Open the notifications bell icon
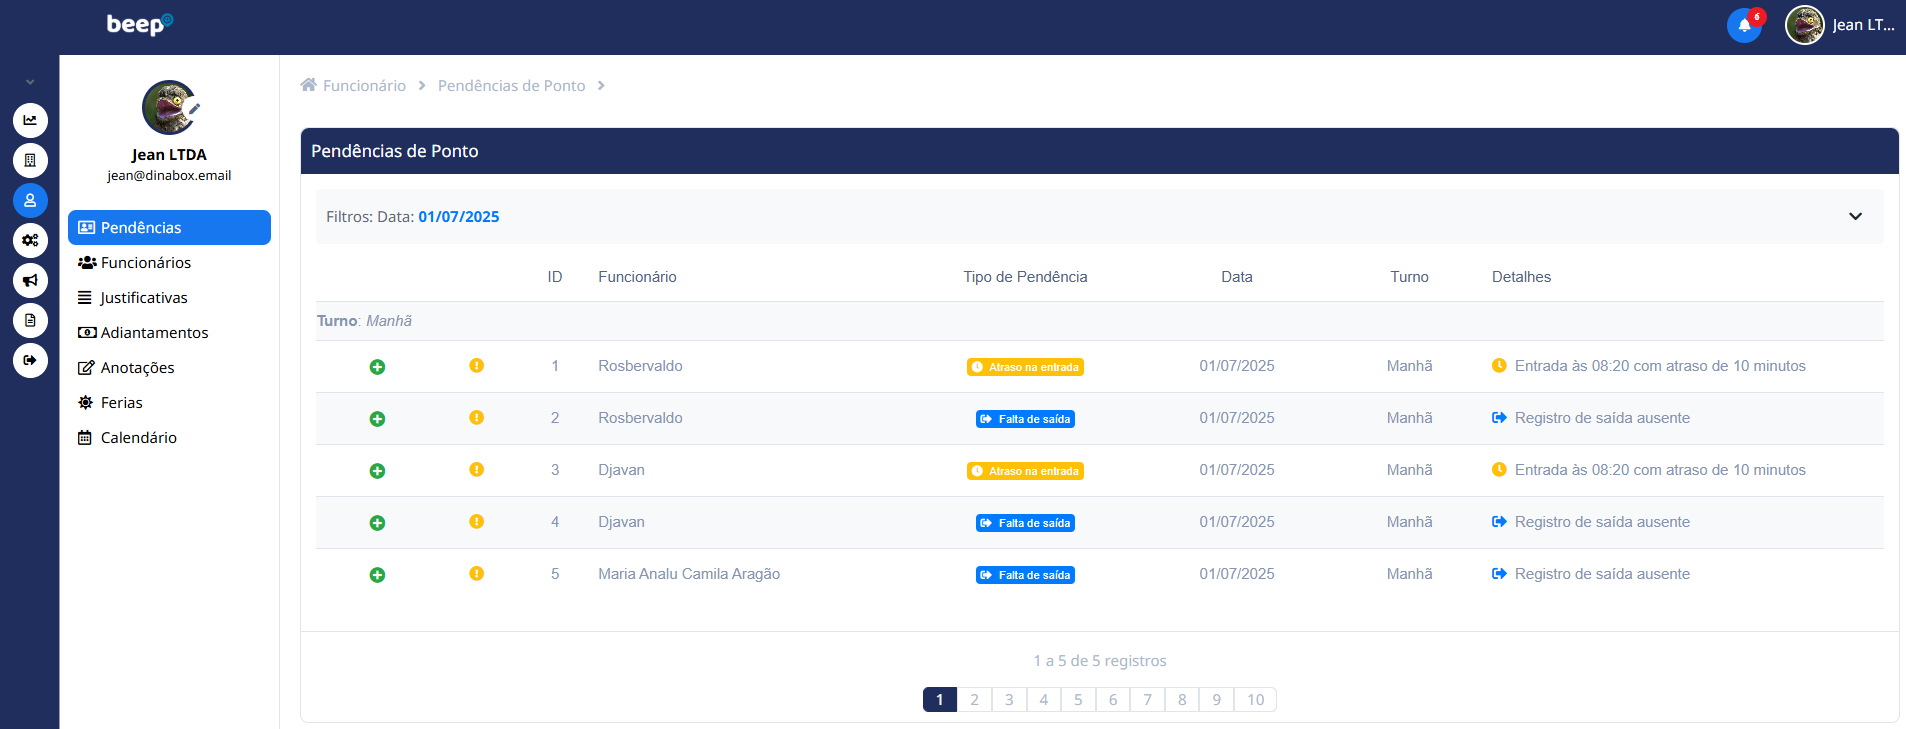The height and width of the screenshot is (729, 1906). (1744, 26)
